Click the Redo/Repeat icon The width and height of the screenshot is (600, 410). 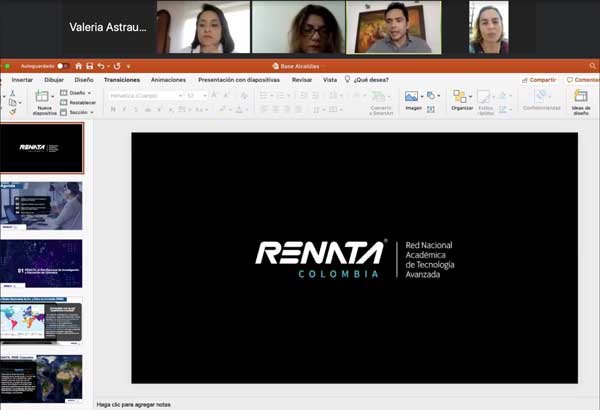click(x=117, y=66)
